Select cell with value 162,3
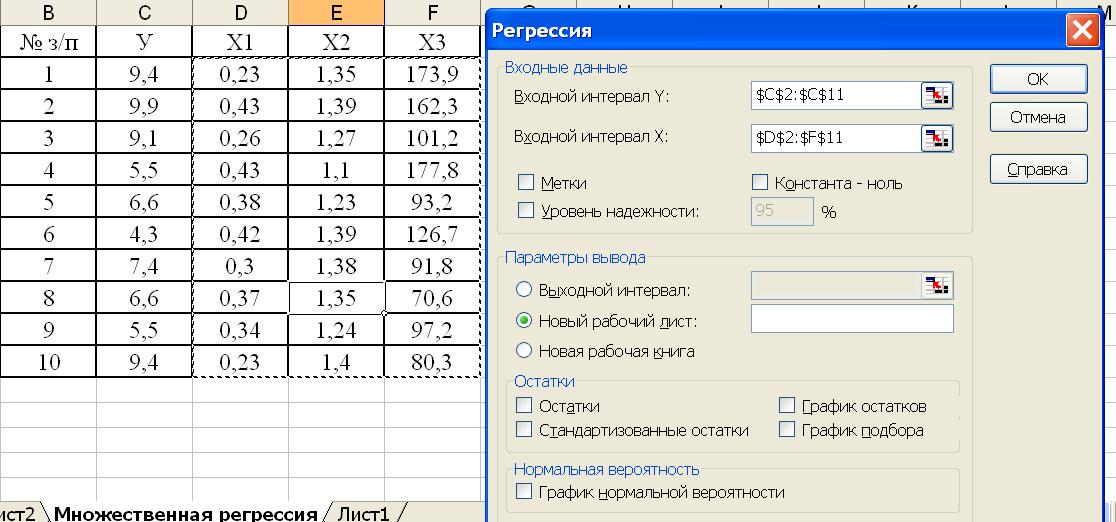The height and width of the screenshot is (522, 1116). pos(432,106)
